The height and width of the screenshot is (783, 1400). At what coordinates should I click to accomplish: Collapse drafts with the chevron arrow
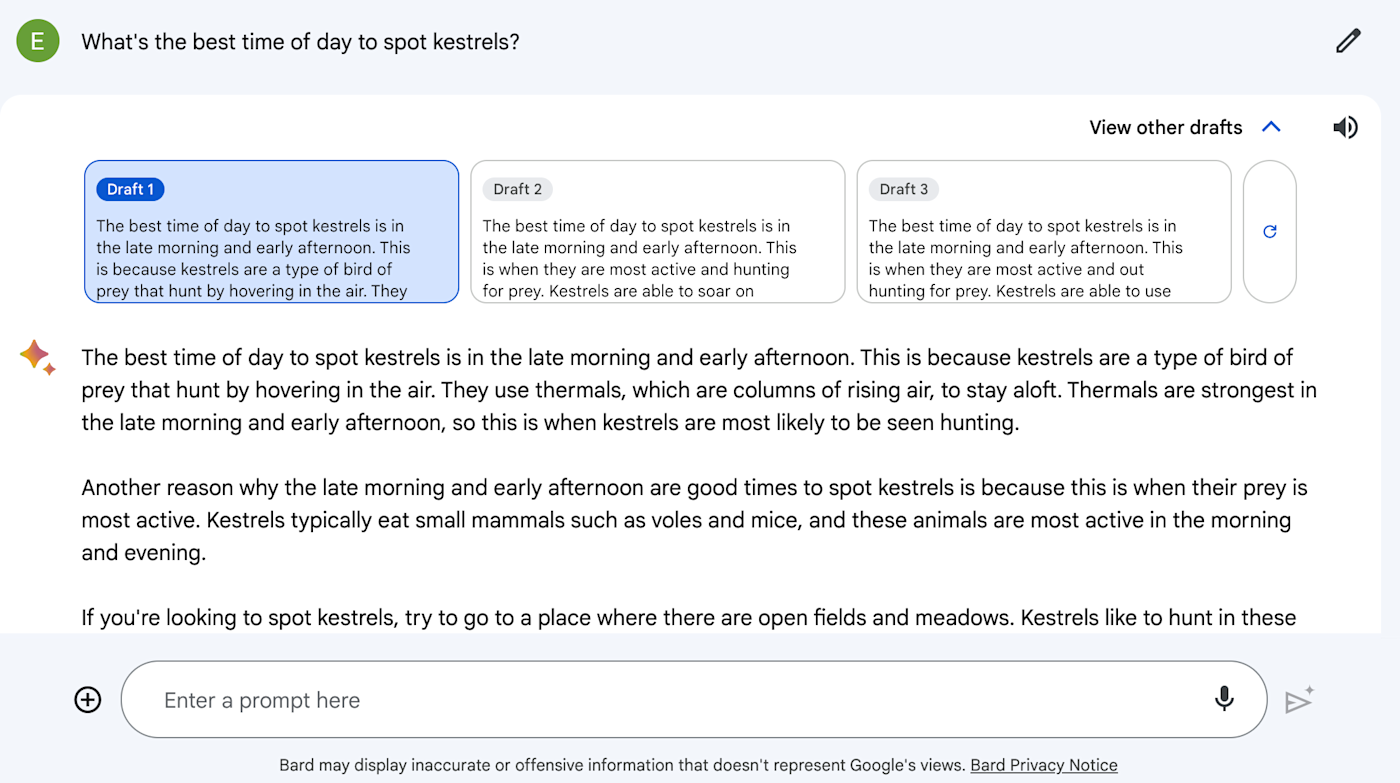click(x=1271, y=127)
